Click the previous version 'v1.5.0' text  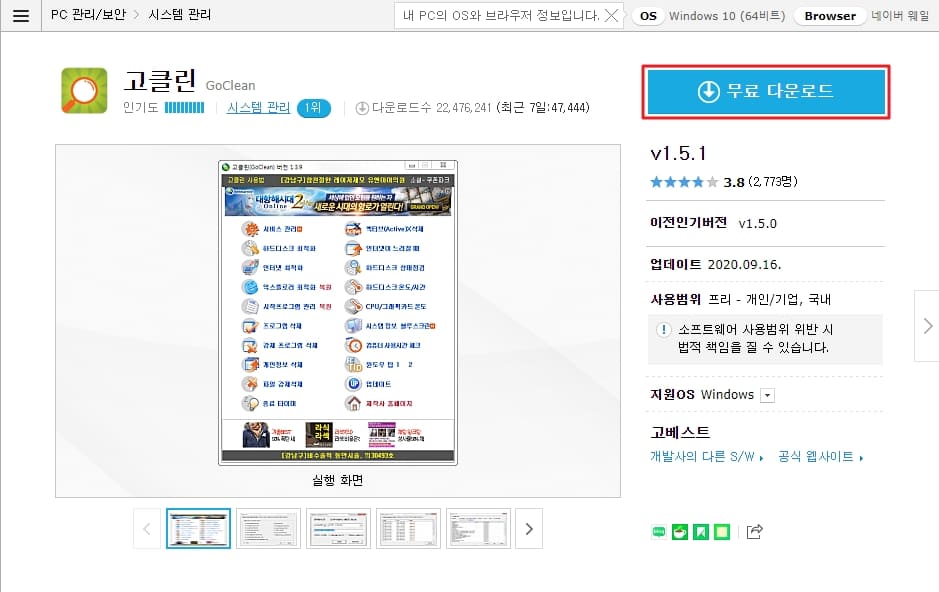758,224
